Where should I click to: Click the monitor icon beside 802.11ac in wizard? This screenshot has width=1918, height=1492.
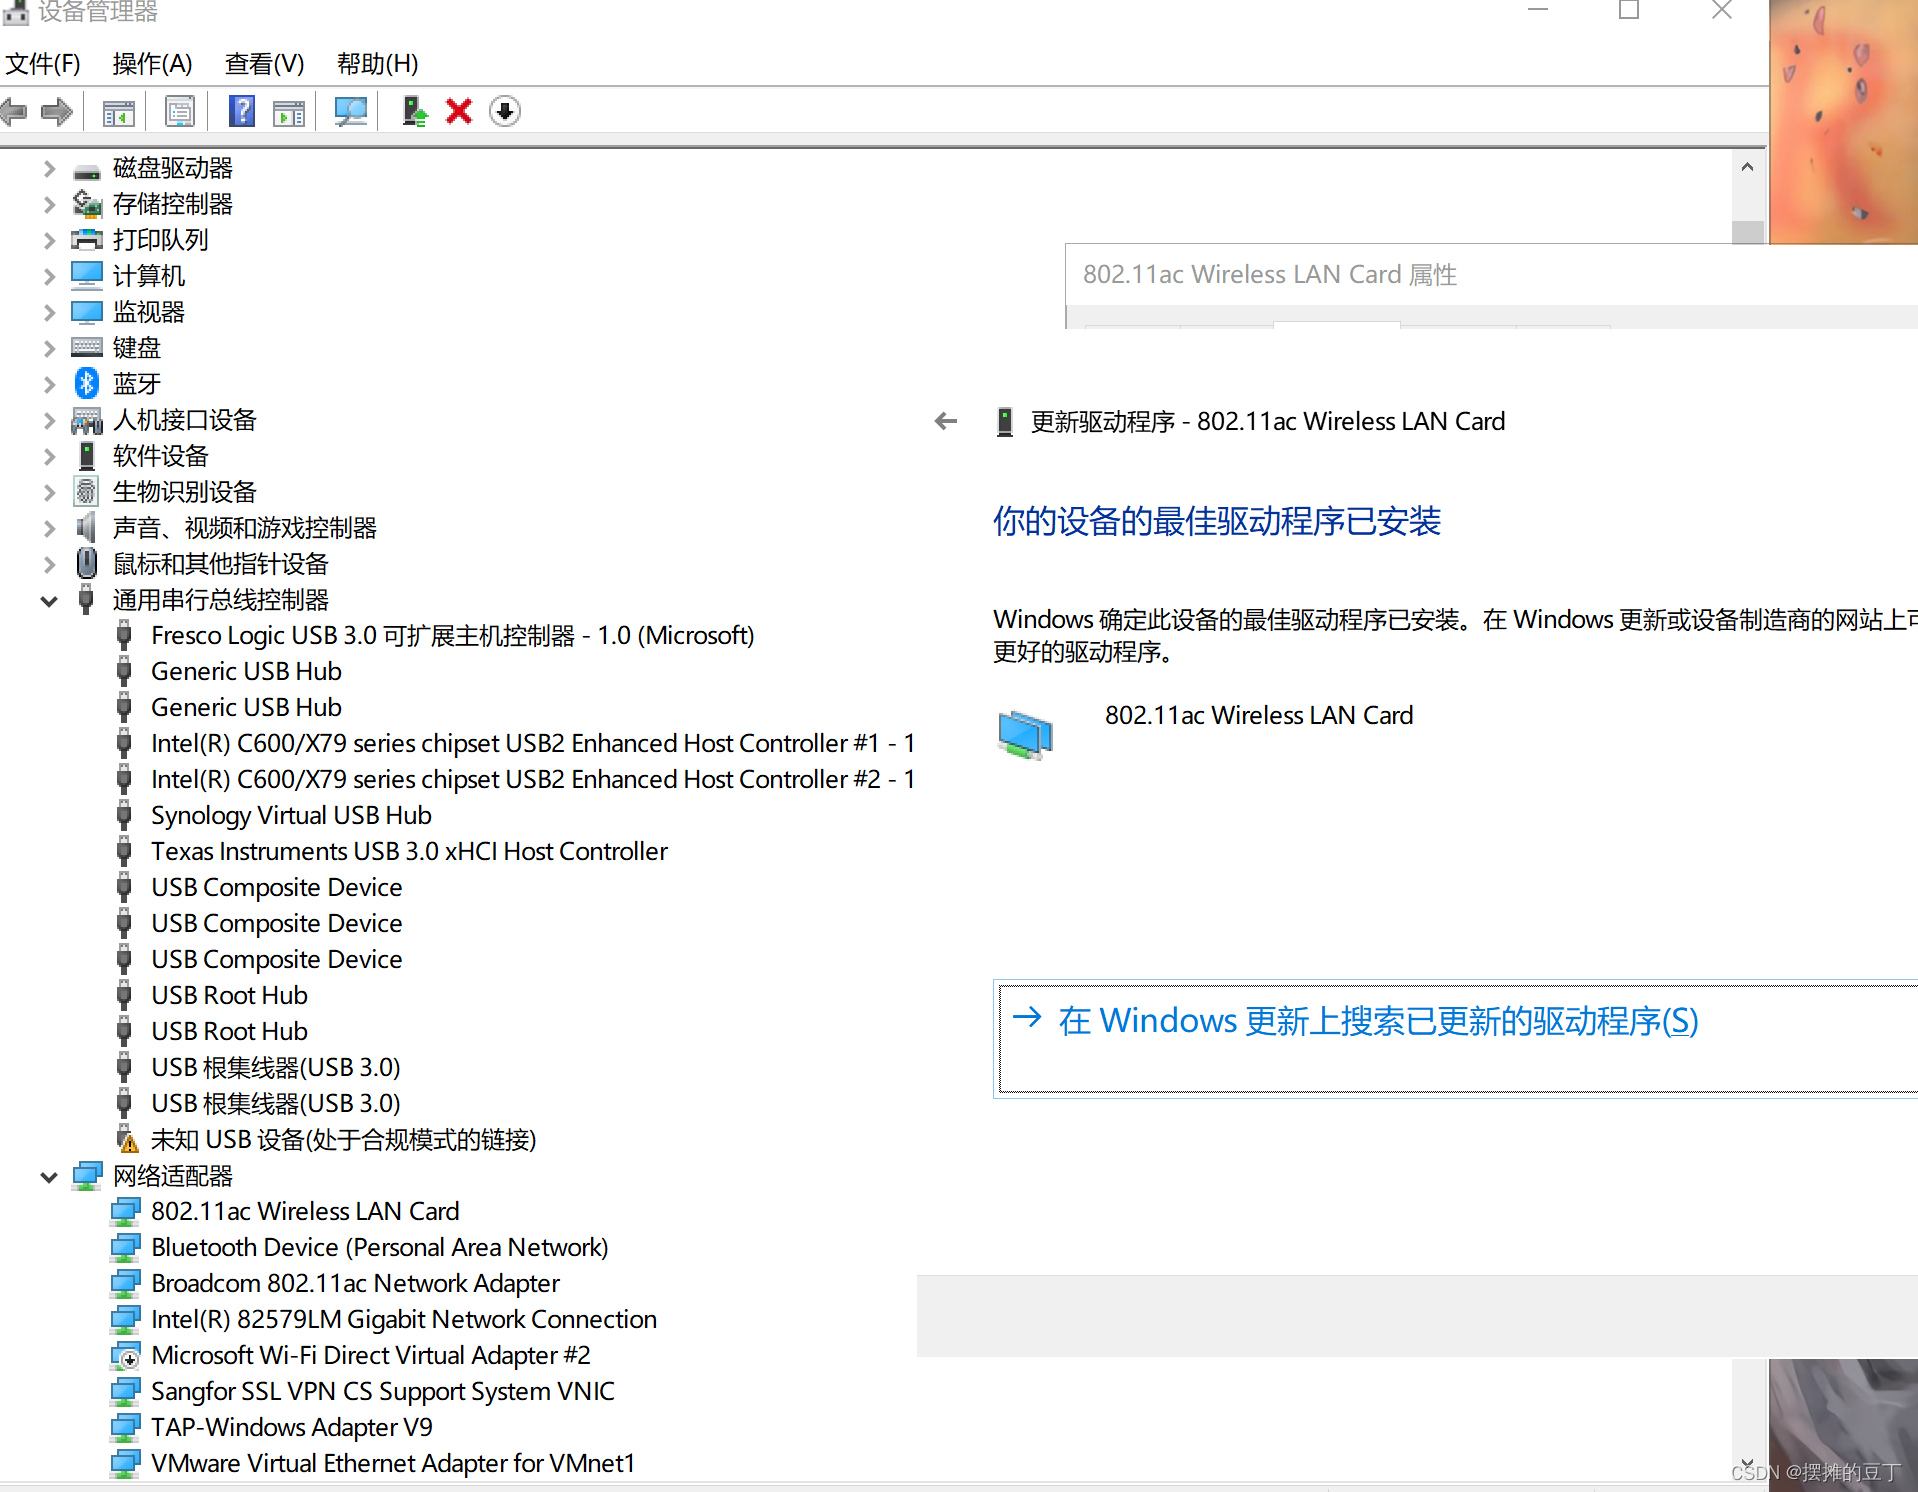coord(1025,735)
